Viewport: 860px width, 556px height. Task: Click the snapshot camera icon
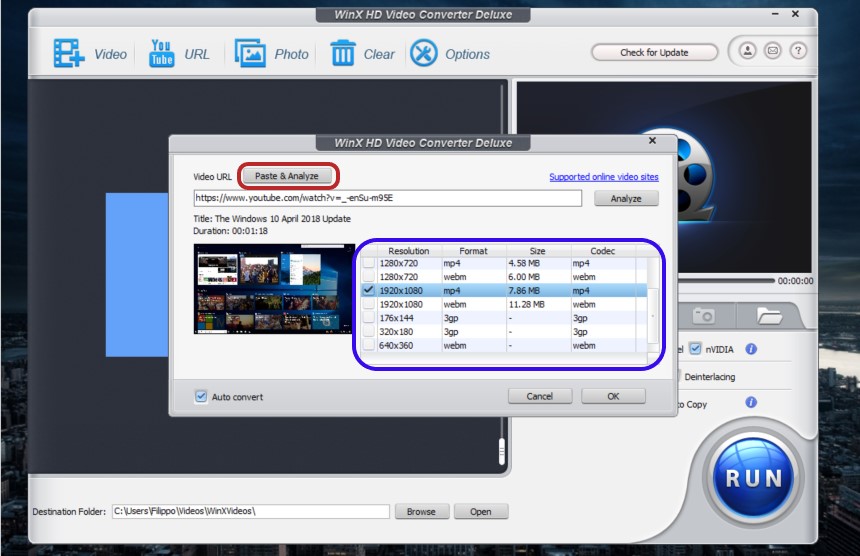(x=704, y=316)
